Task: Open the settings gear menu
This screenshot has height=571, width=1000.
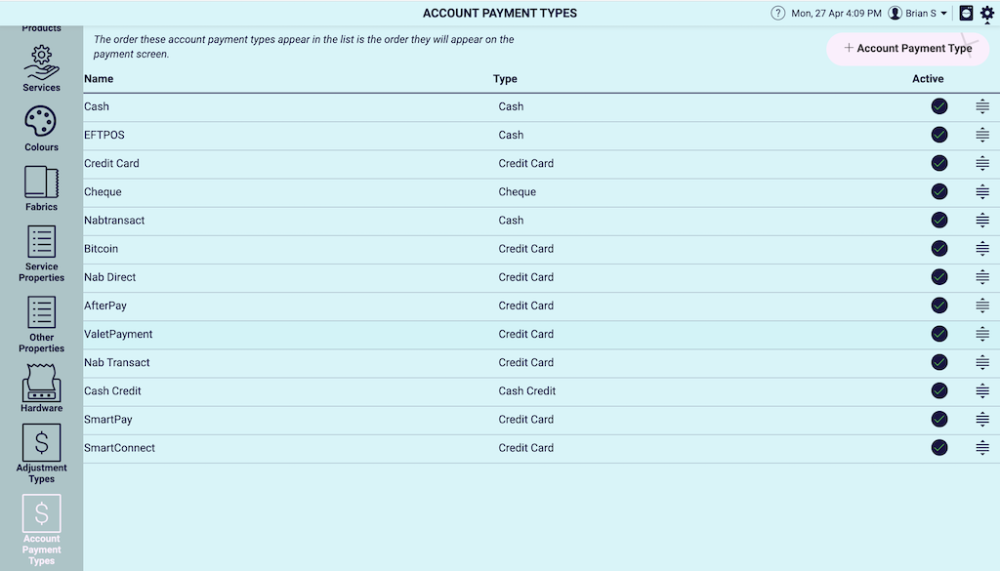Action: pos(987,13)
